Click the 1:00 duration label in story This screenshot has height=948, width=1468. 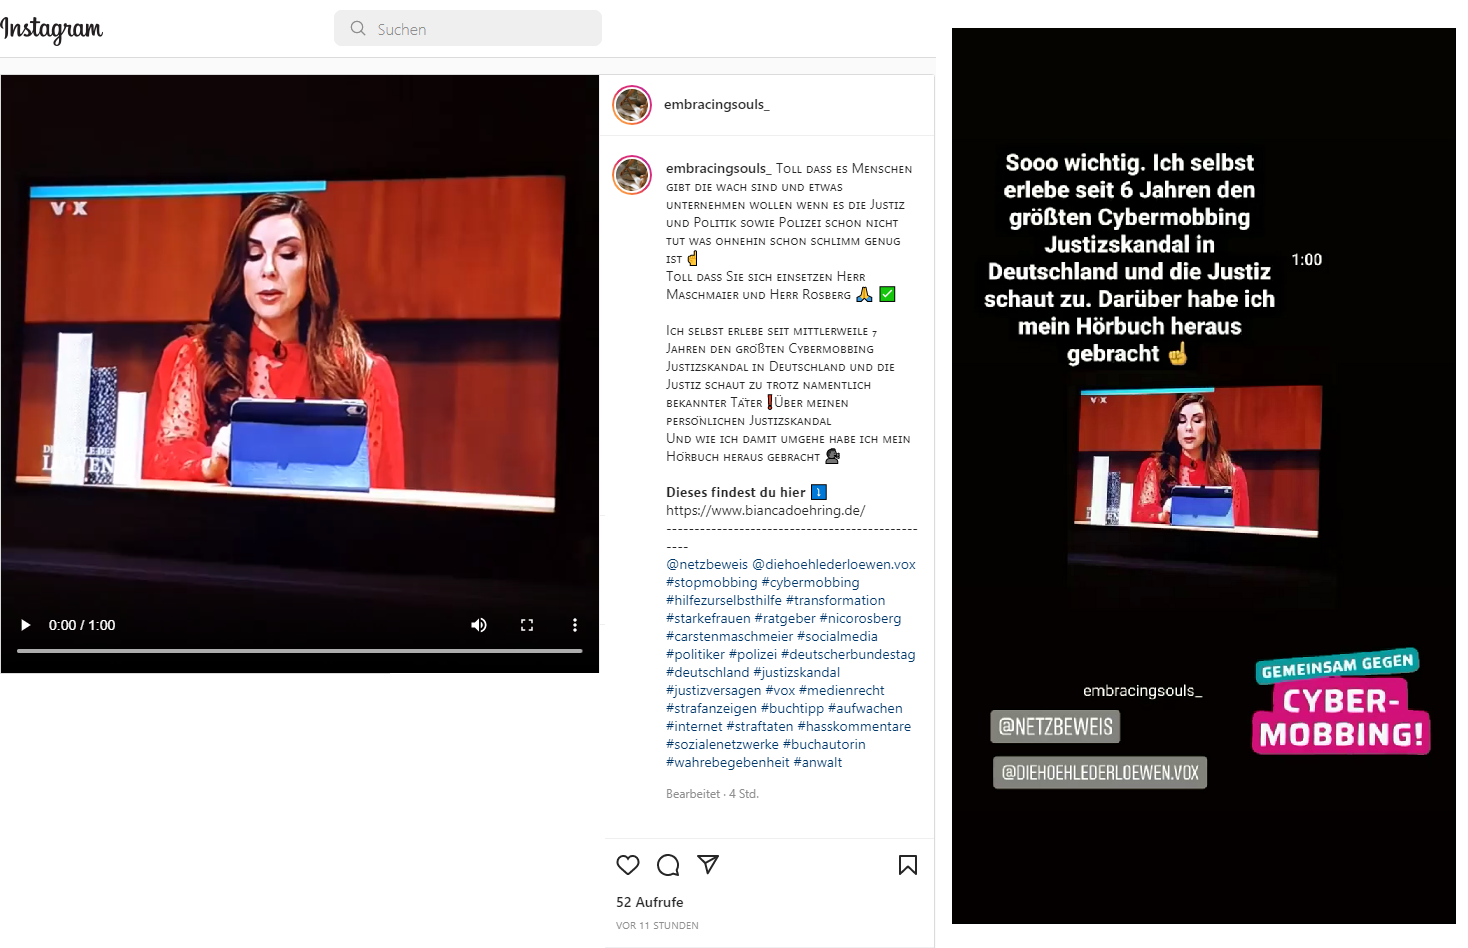1306,260
